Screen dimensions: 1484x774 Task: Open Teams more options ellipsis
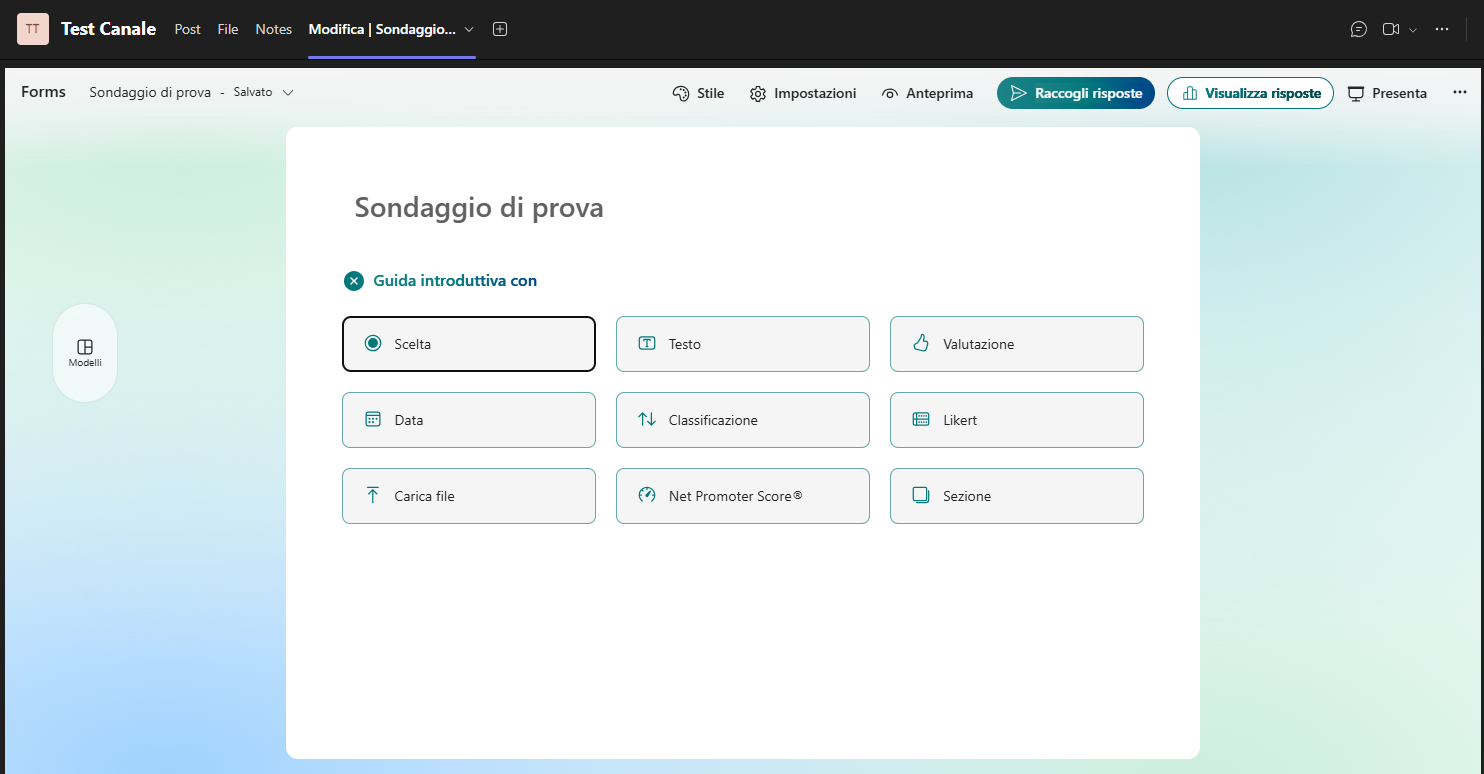[1441, 29]
